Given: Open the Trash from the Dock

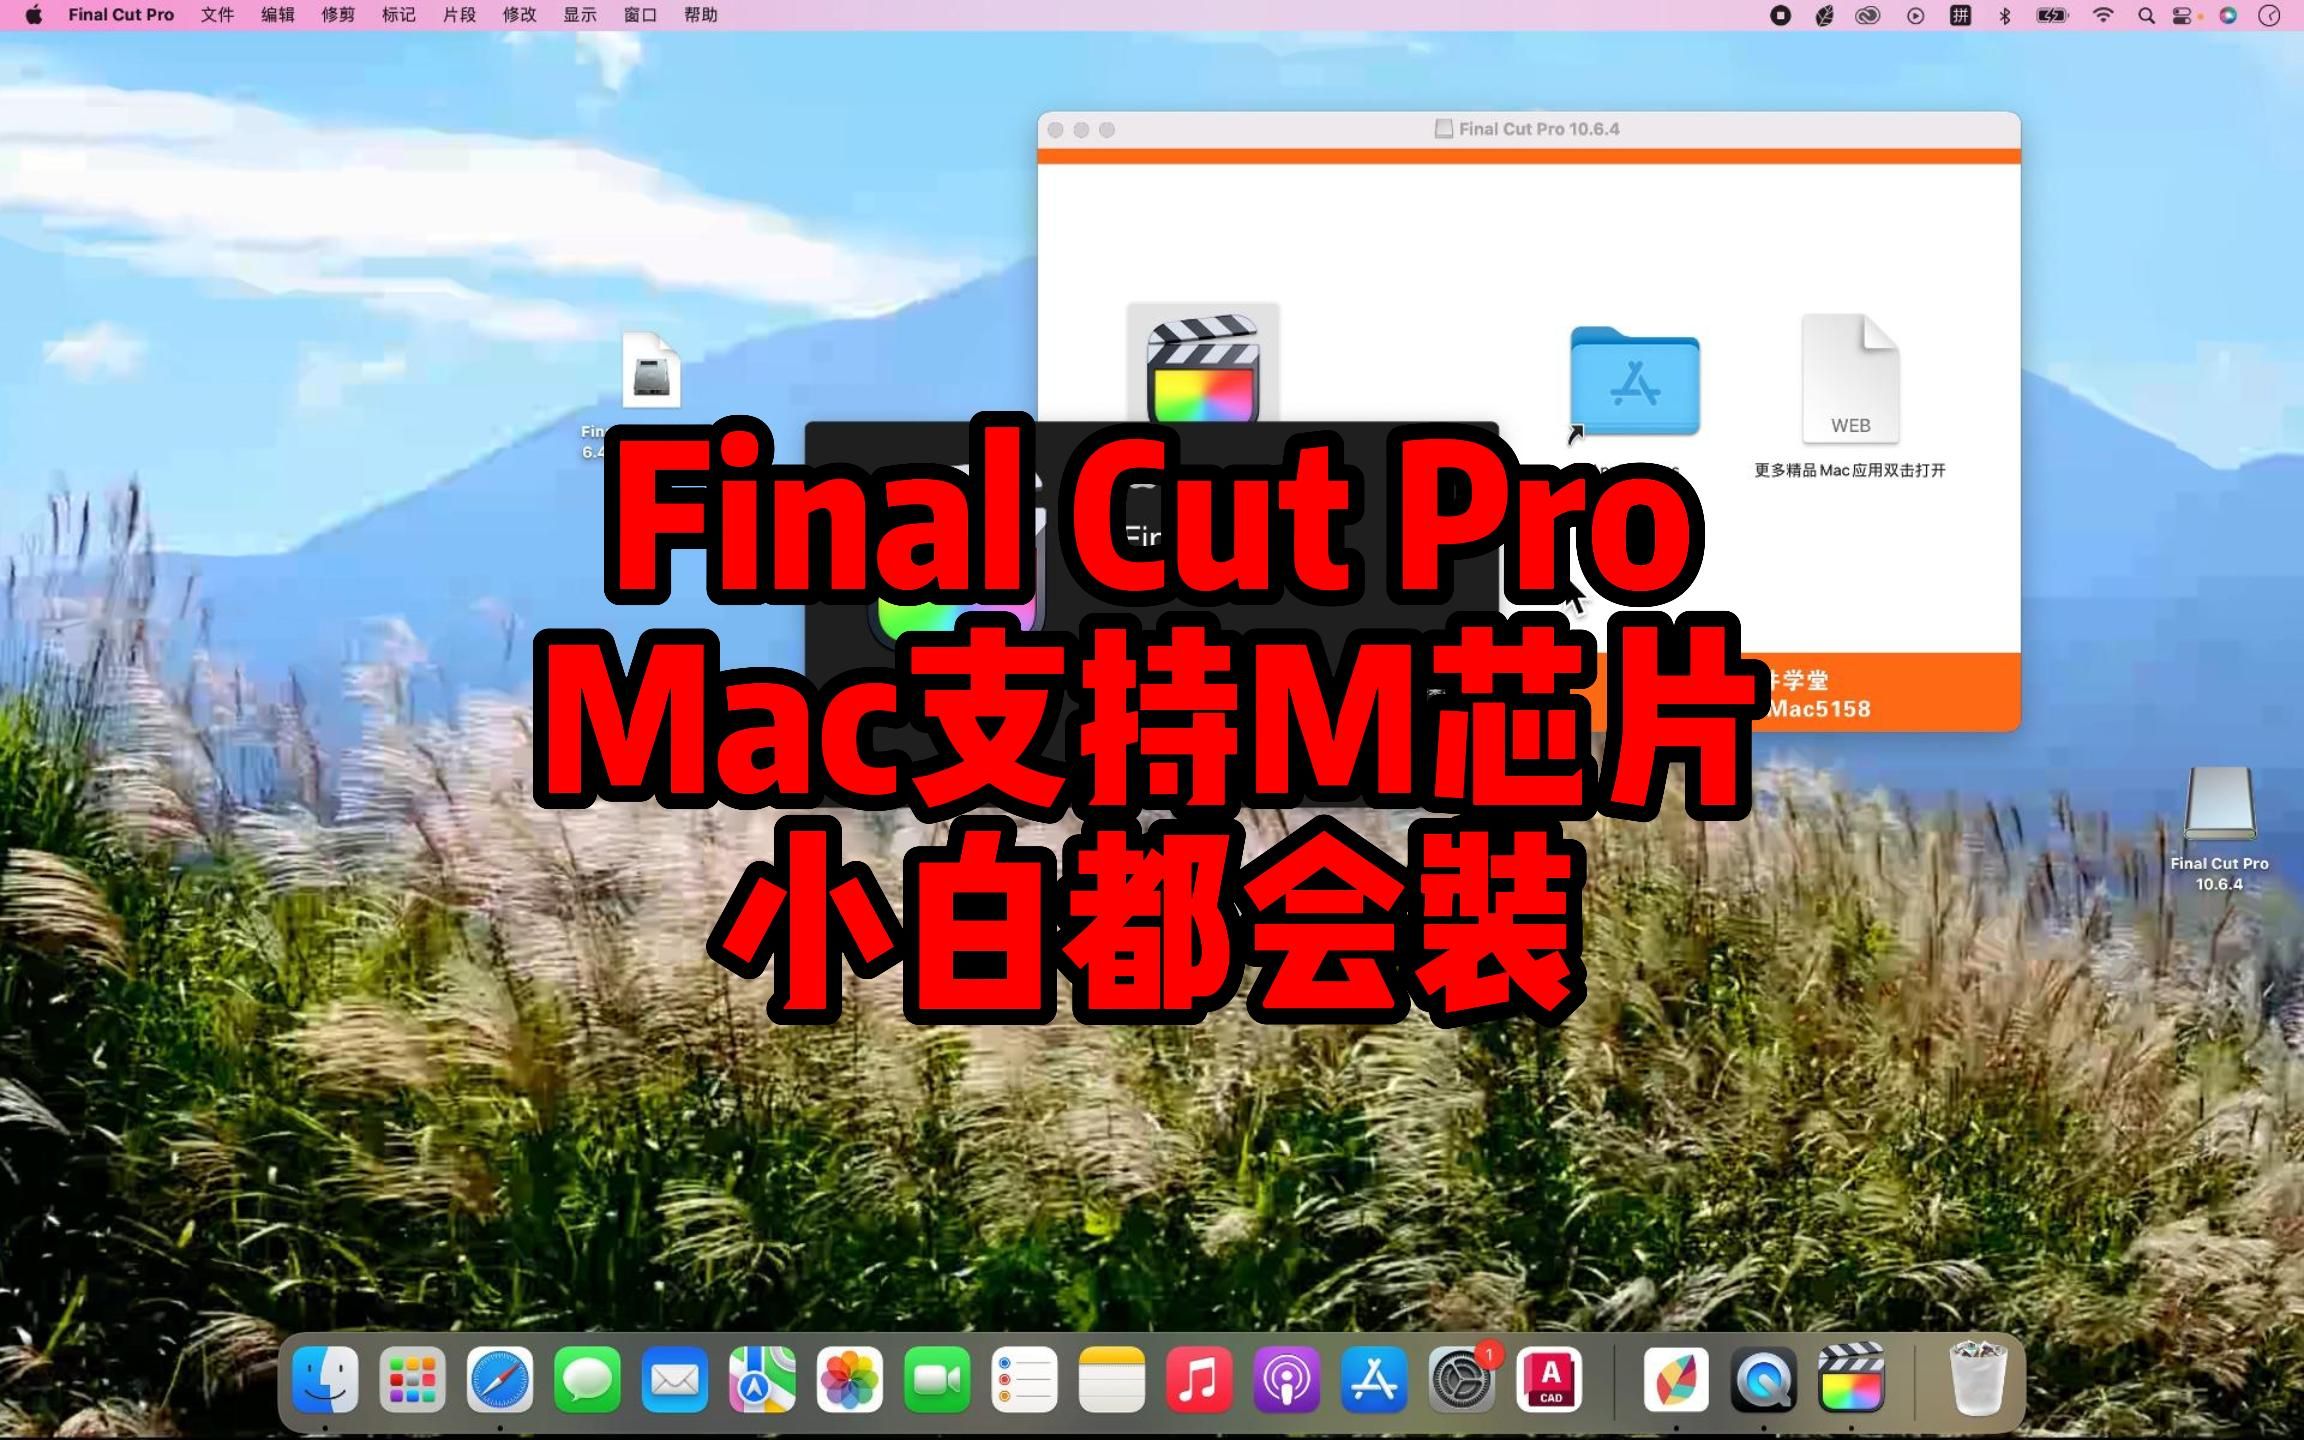Looking at the screenshot, I should (1978, 1378).
